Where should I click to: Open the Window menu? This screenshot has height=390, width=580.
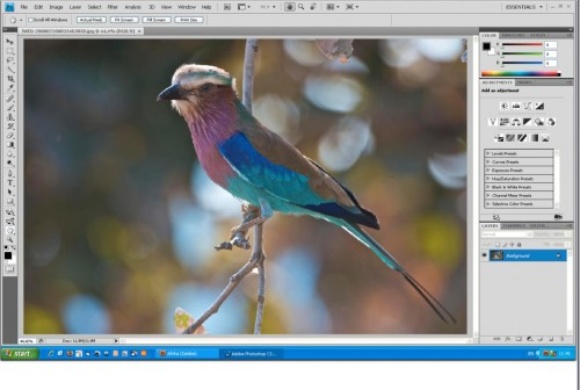[x=186, y=7]
